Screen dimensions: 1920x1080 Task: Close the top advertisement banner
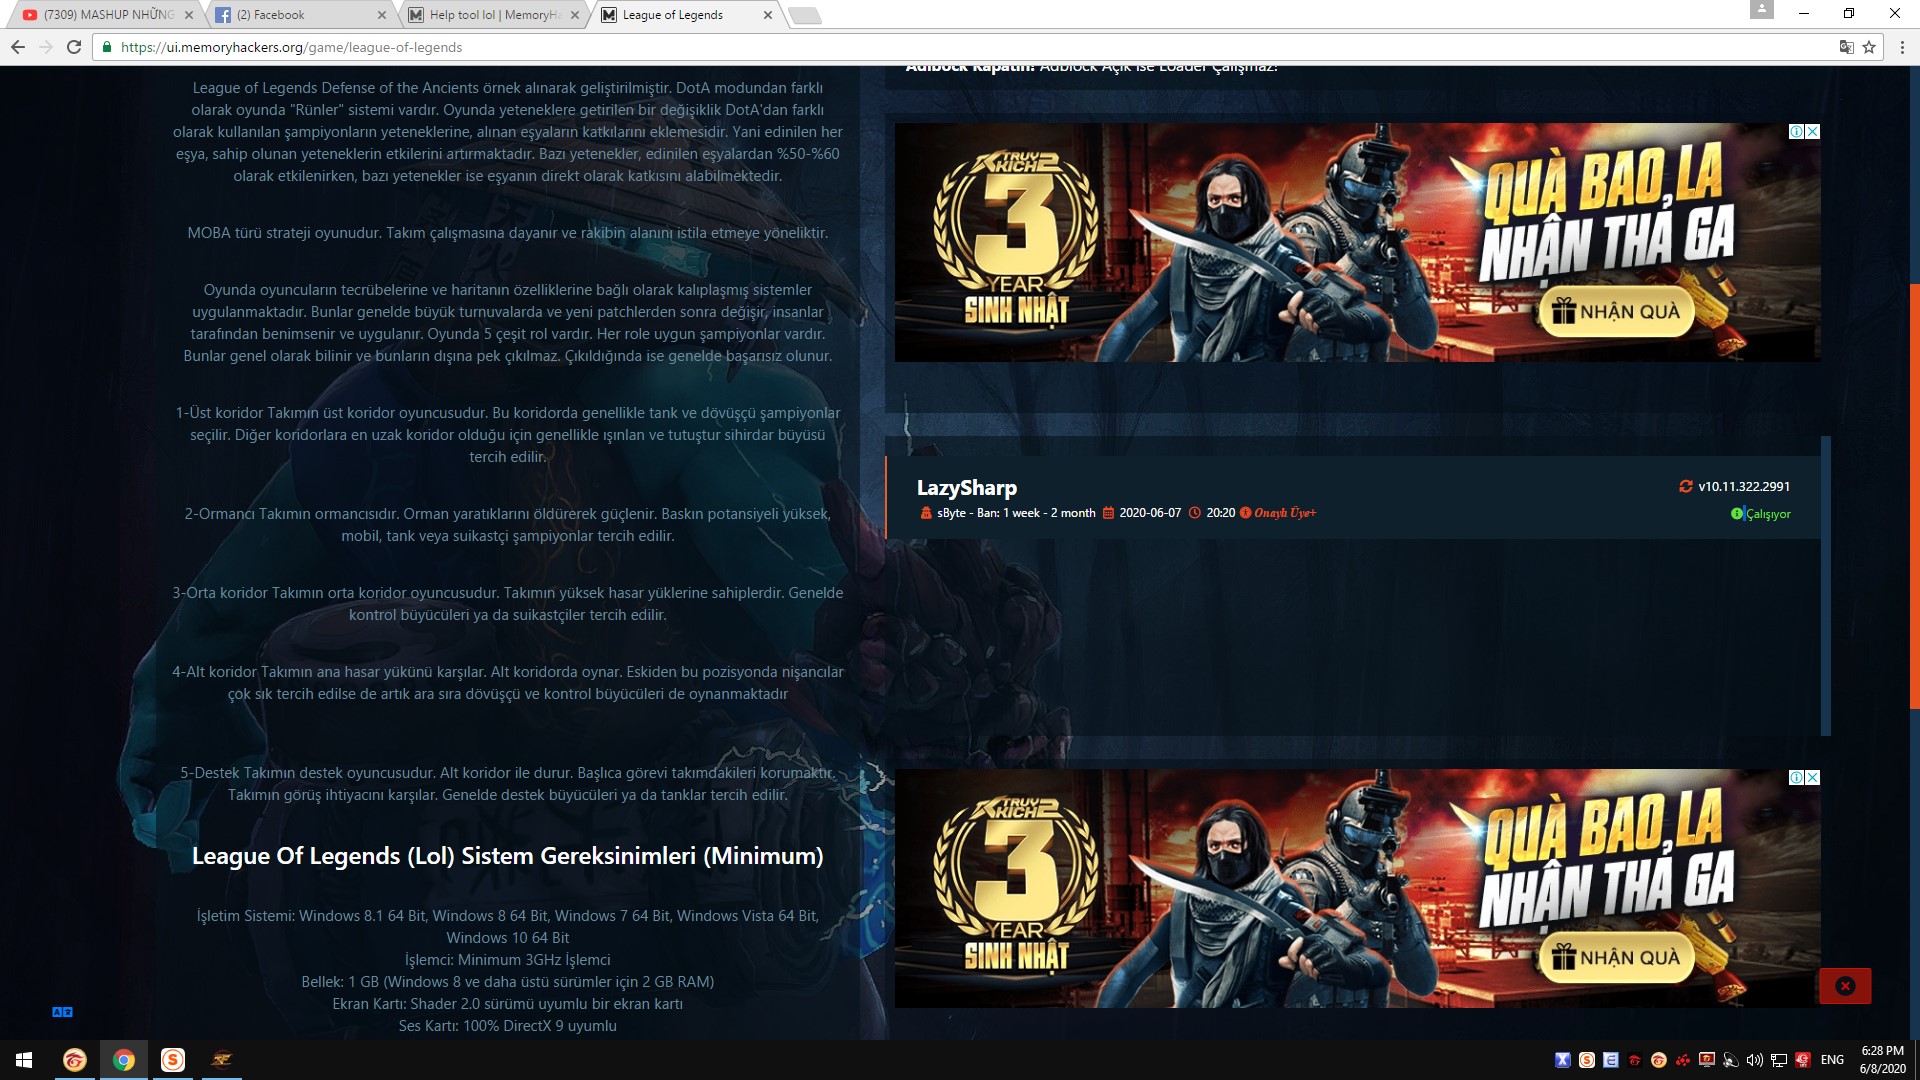tap(1813, 132)
